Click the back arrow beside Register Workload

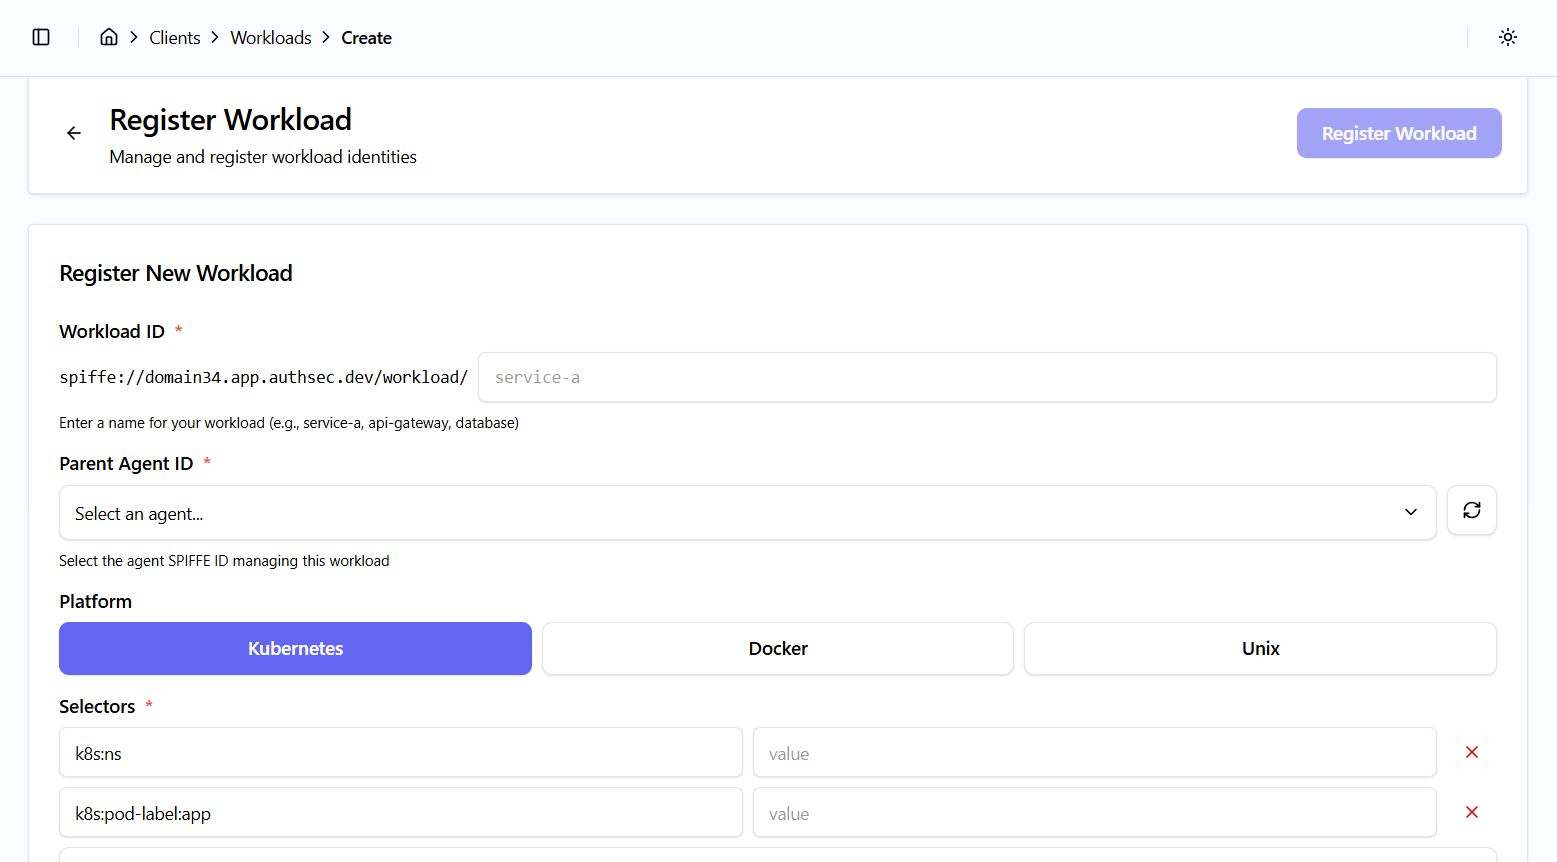[74, 133]
